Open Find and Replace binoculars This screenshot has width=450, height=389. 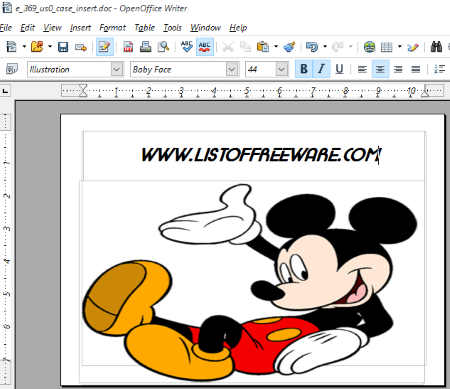point(436,47)
